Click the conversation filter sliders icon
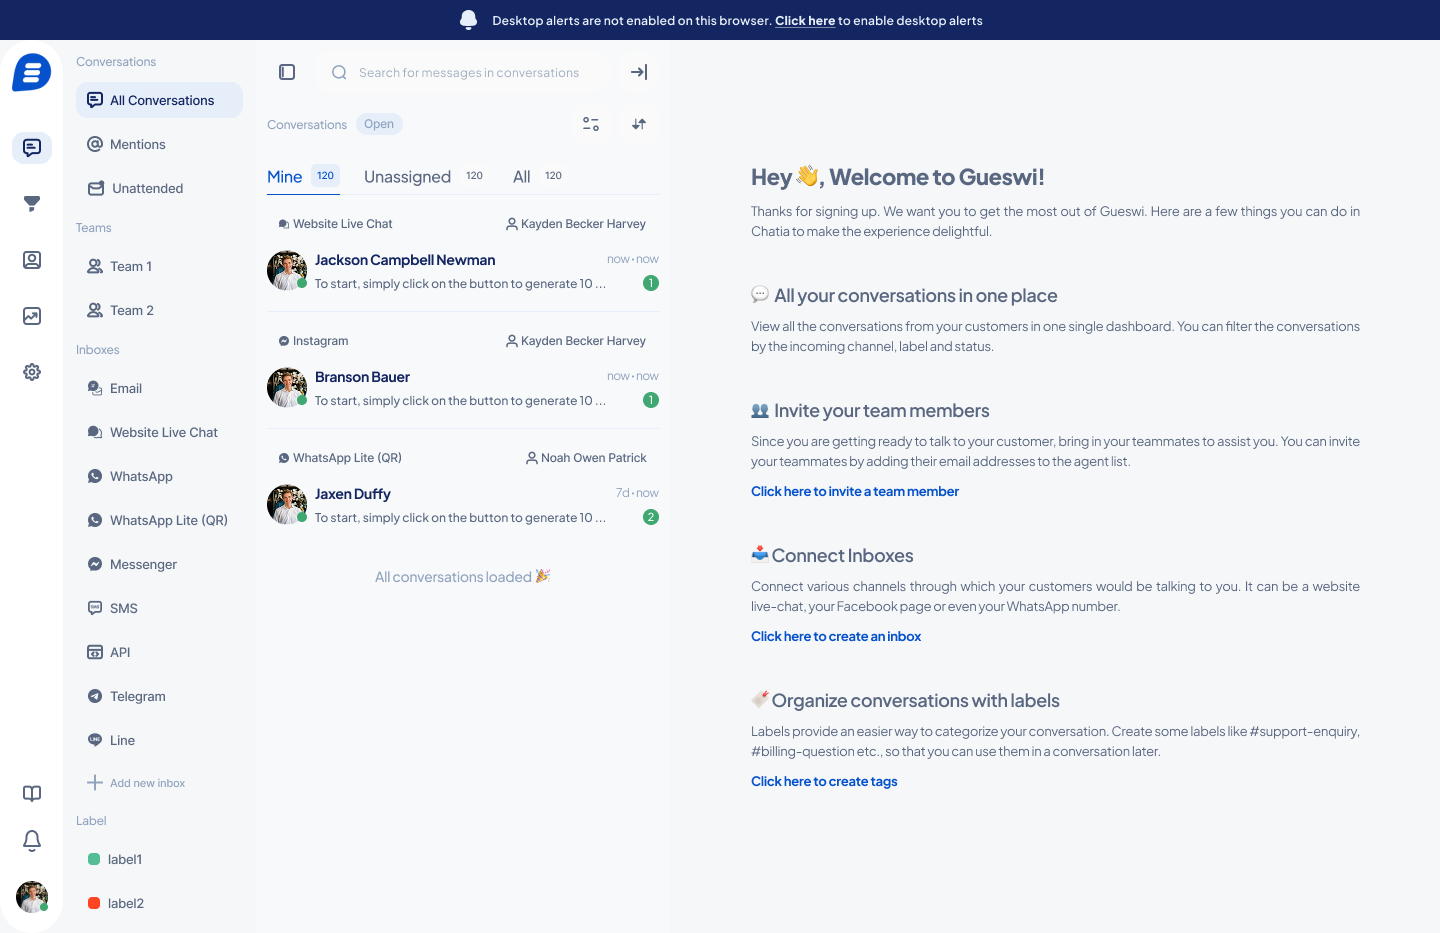This screenshot has height=933, width=1440. pyautogui.click(x=591, y=124)
